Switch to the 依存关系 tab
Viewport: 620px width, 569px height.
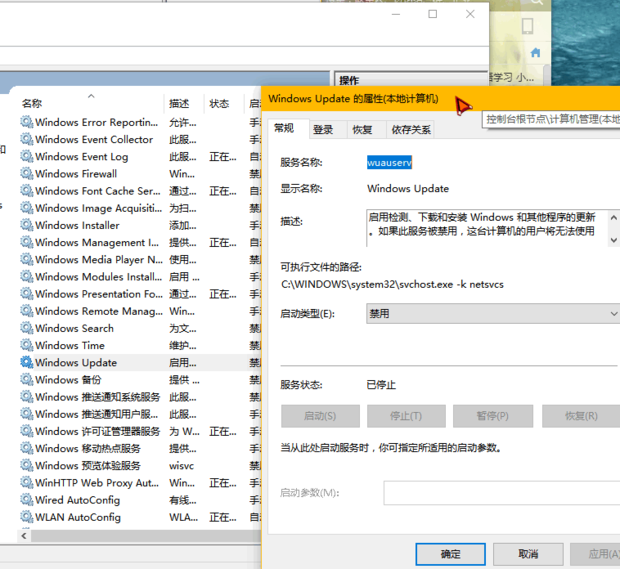(411, 129)
